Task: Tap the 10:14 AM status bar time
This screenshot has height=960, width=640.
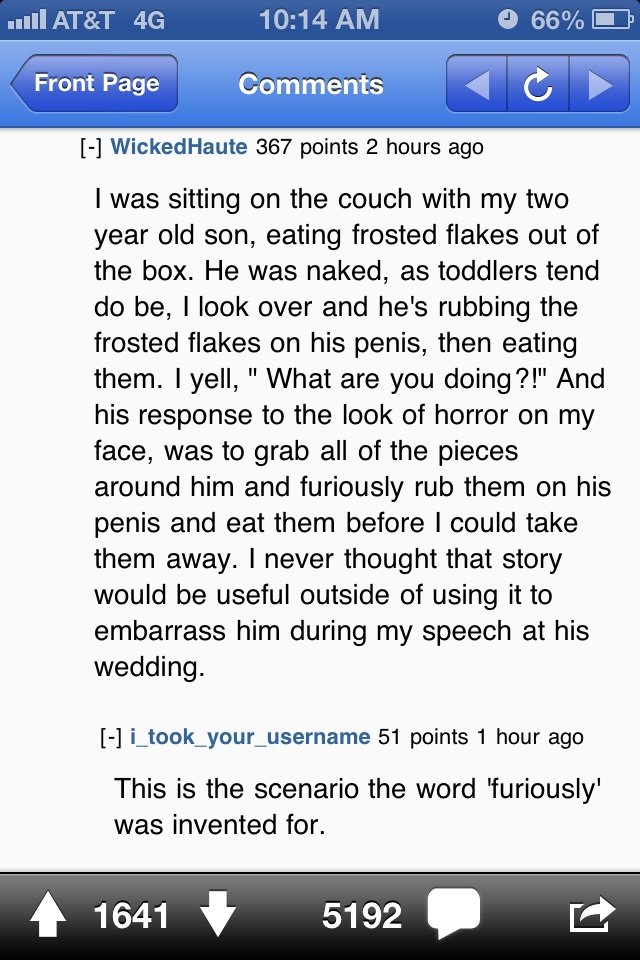Action: coord(319,20)
